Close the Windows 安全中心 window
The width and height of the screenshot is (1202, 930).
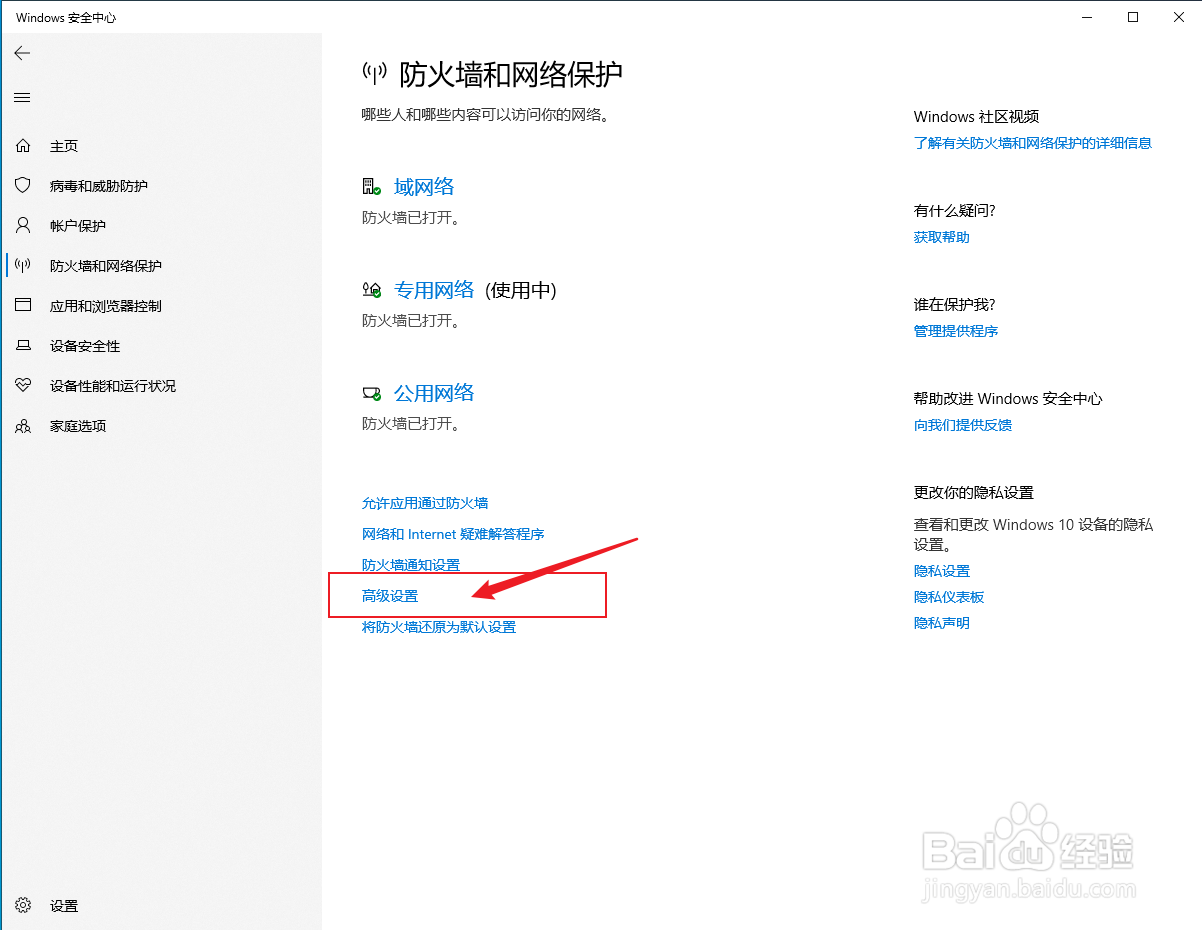[1178, 17]
